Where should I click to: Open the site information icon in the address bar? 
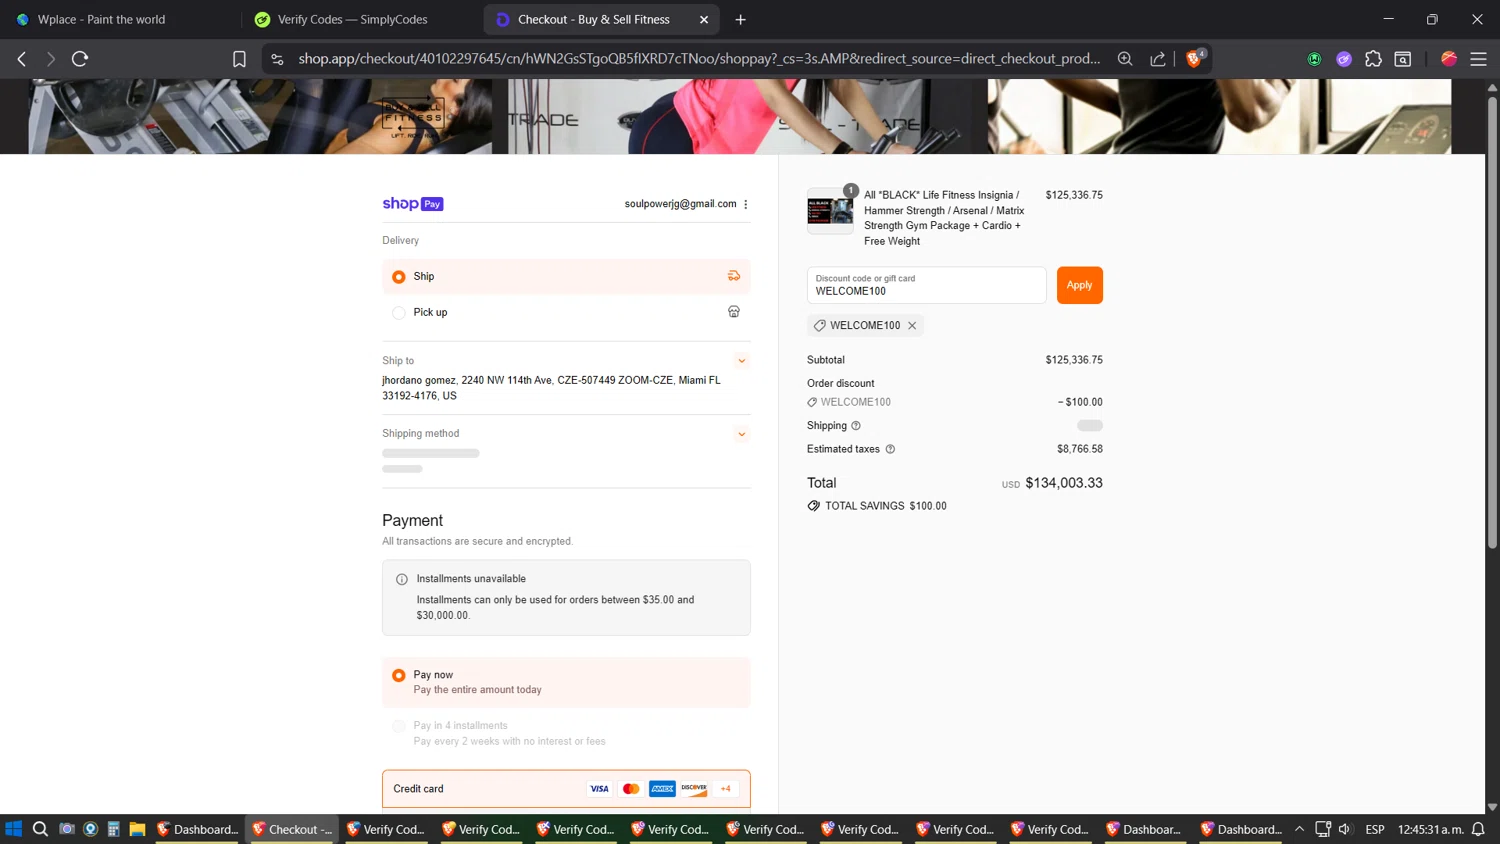pos(277,59)
